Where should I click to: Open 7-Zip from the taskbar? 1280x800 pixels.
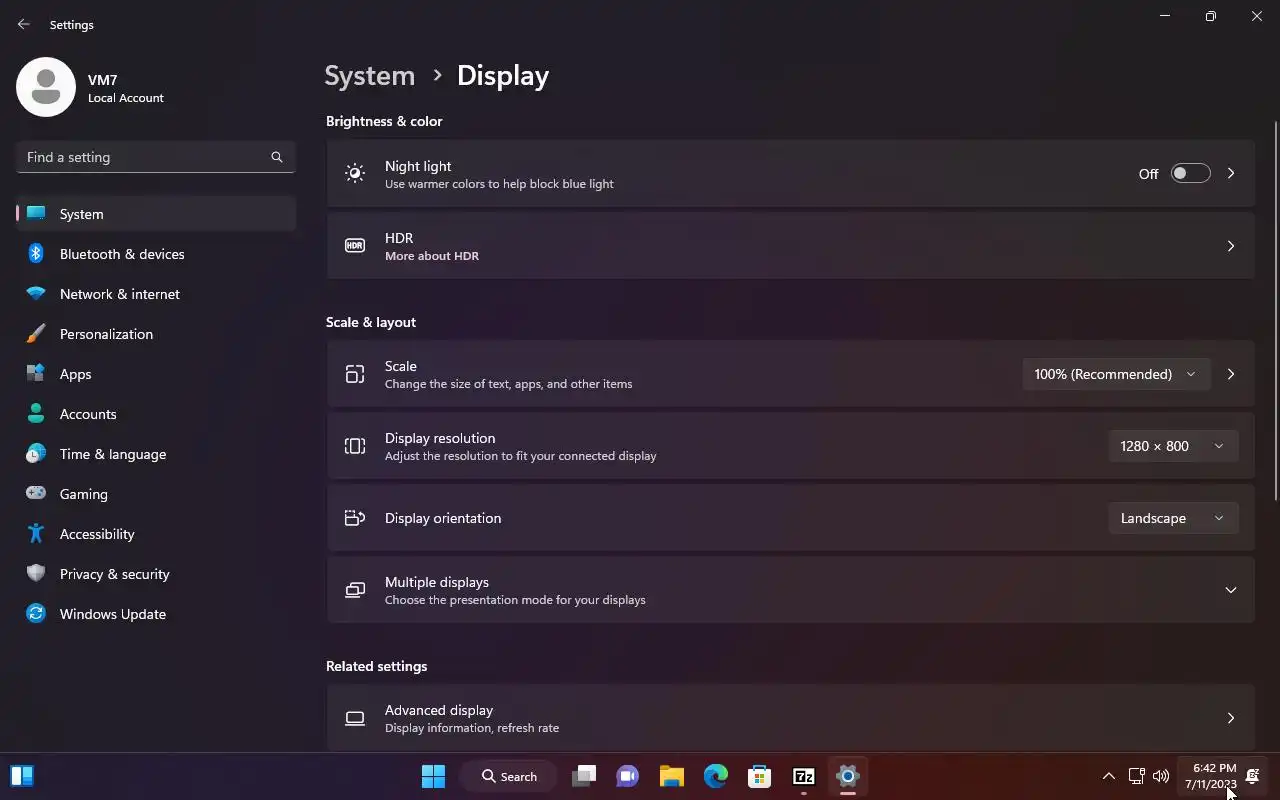(804, 776)
